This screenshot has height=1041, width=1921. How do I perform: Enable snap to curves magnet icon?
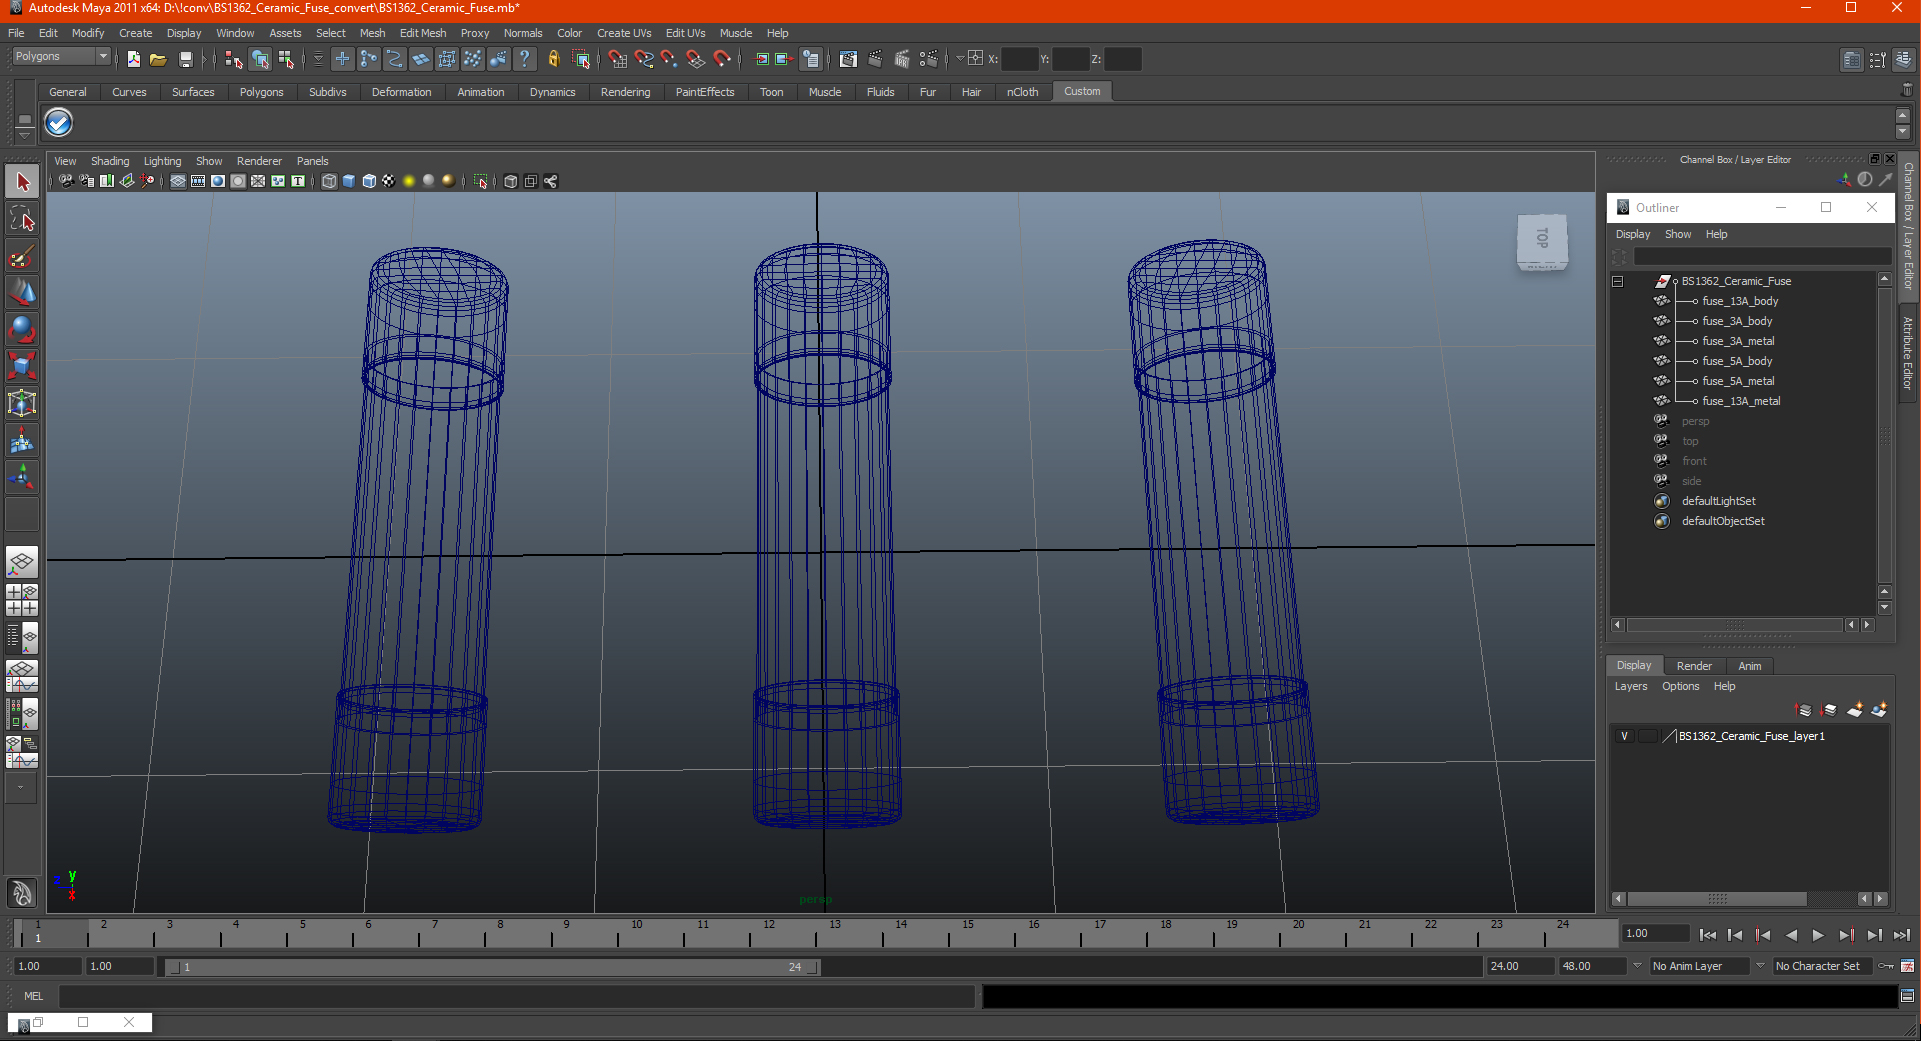click(643, 59)
